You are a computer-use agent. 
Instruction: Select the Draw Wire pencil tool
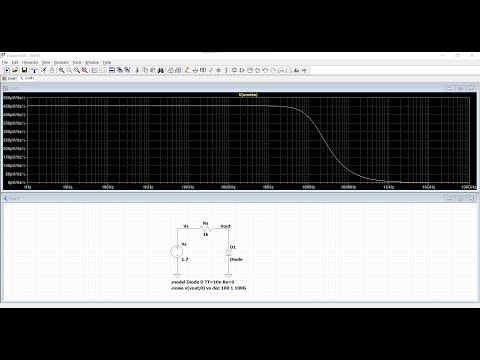187,70
